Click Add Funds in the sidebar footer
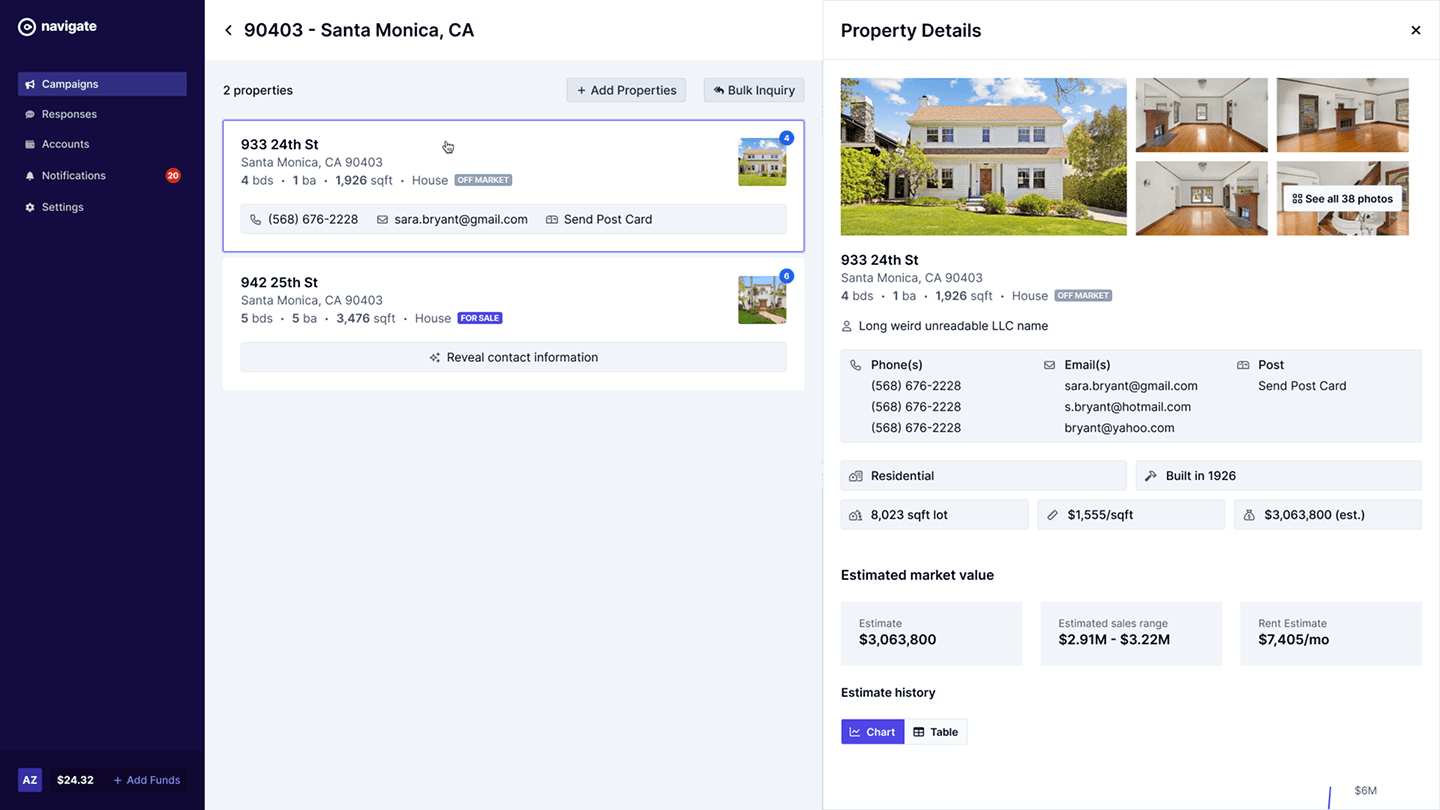Image resolution: width=1440 pixels, height=810 pixels. click(x=147, y=780)
